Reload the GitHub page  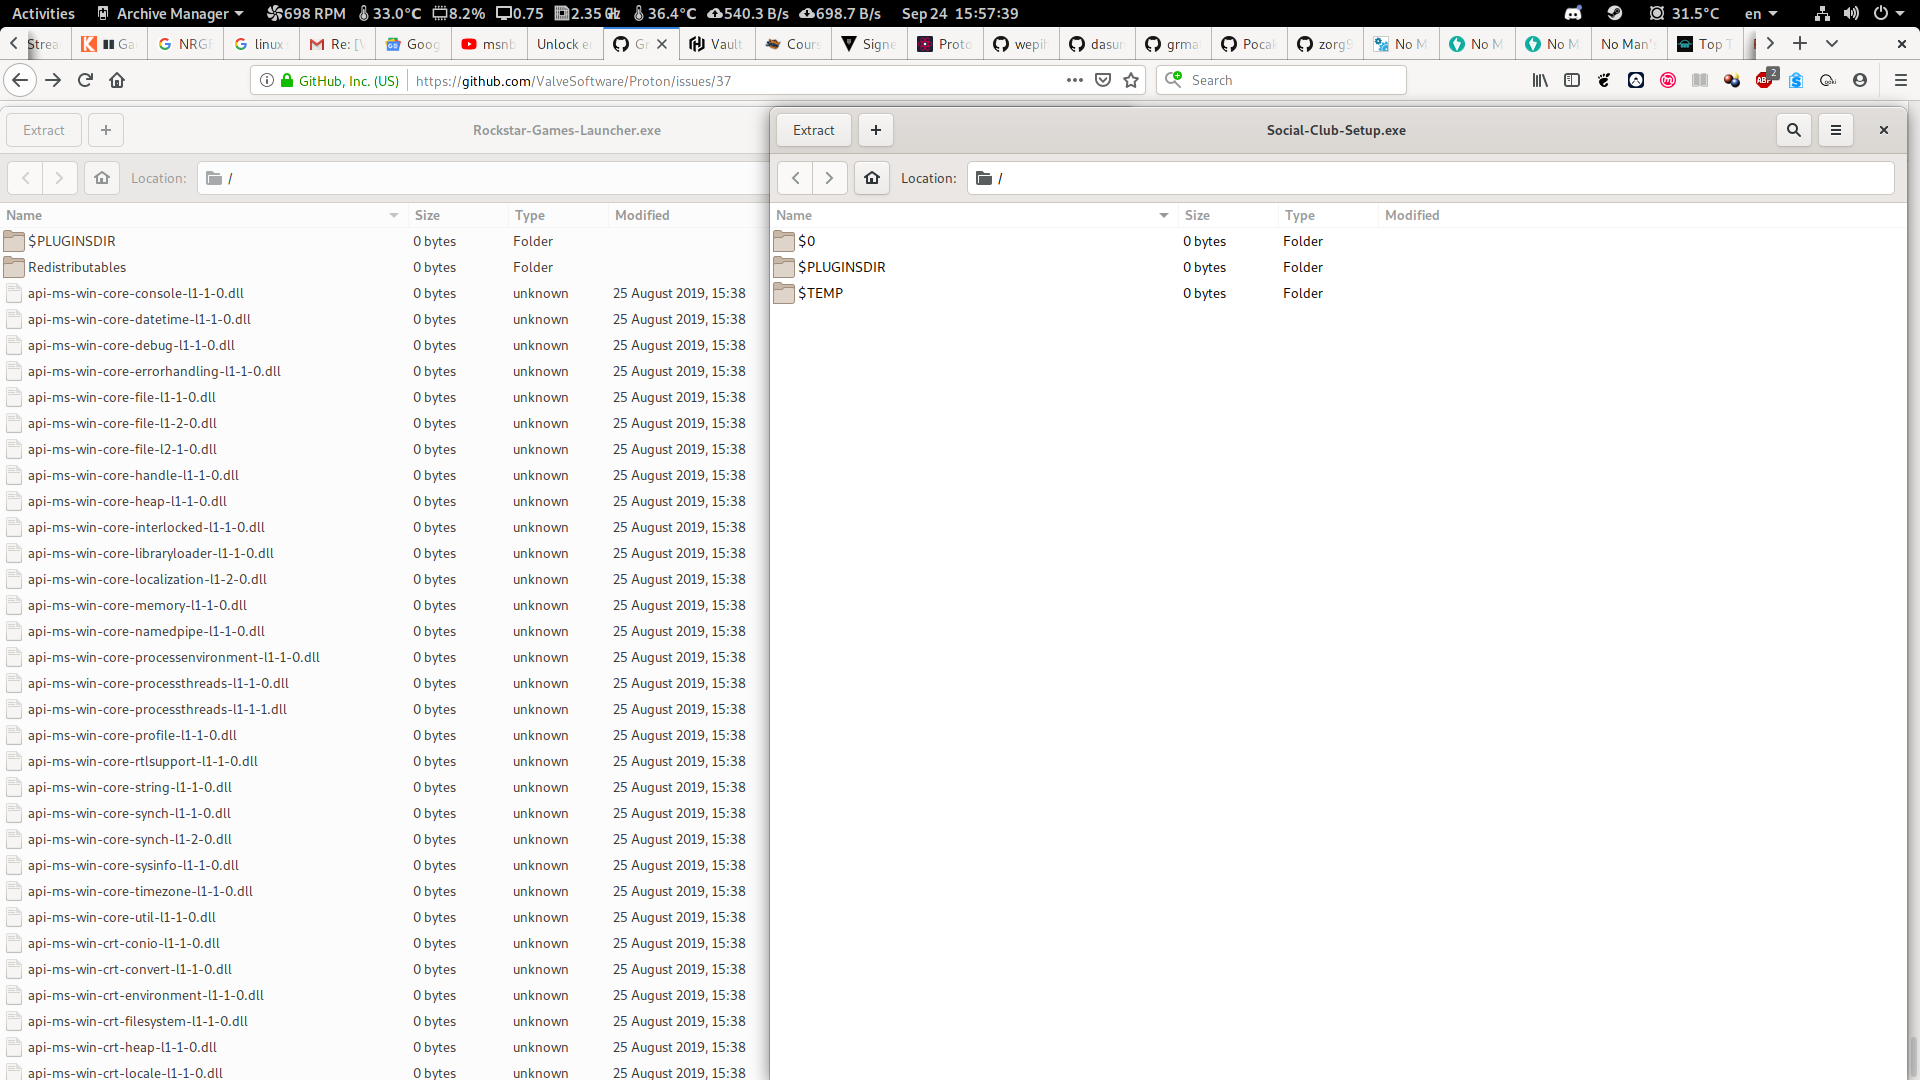(x=85, y=80)
